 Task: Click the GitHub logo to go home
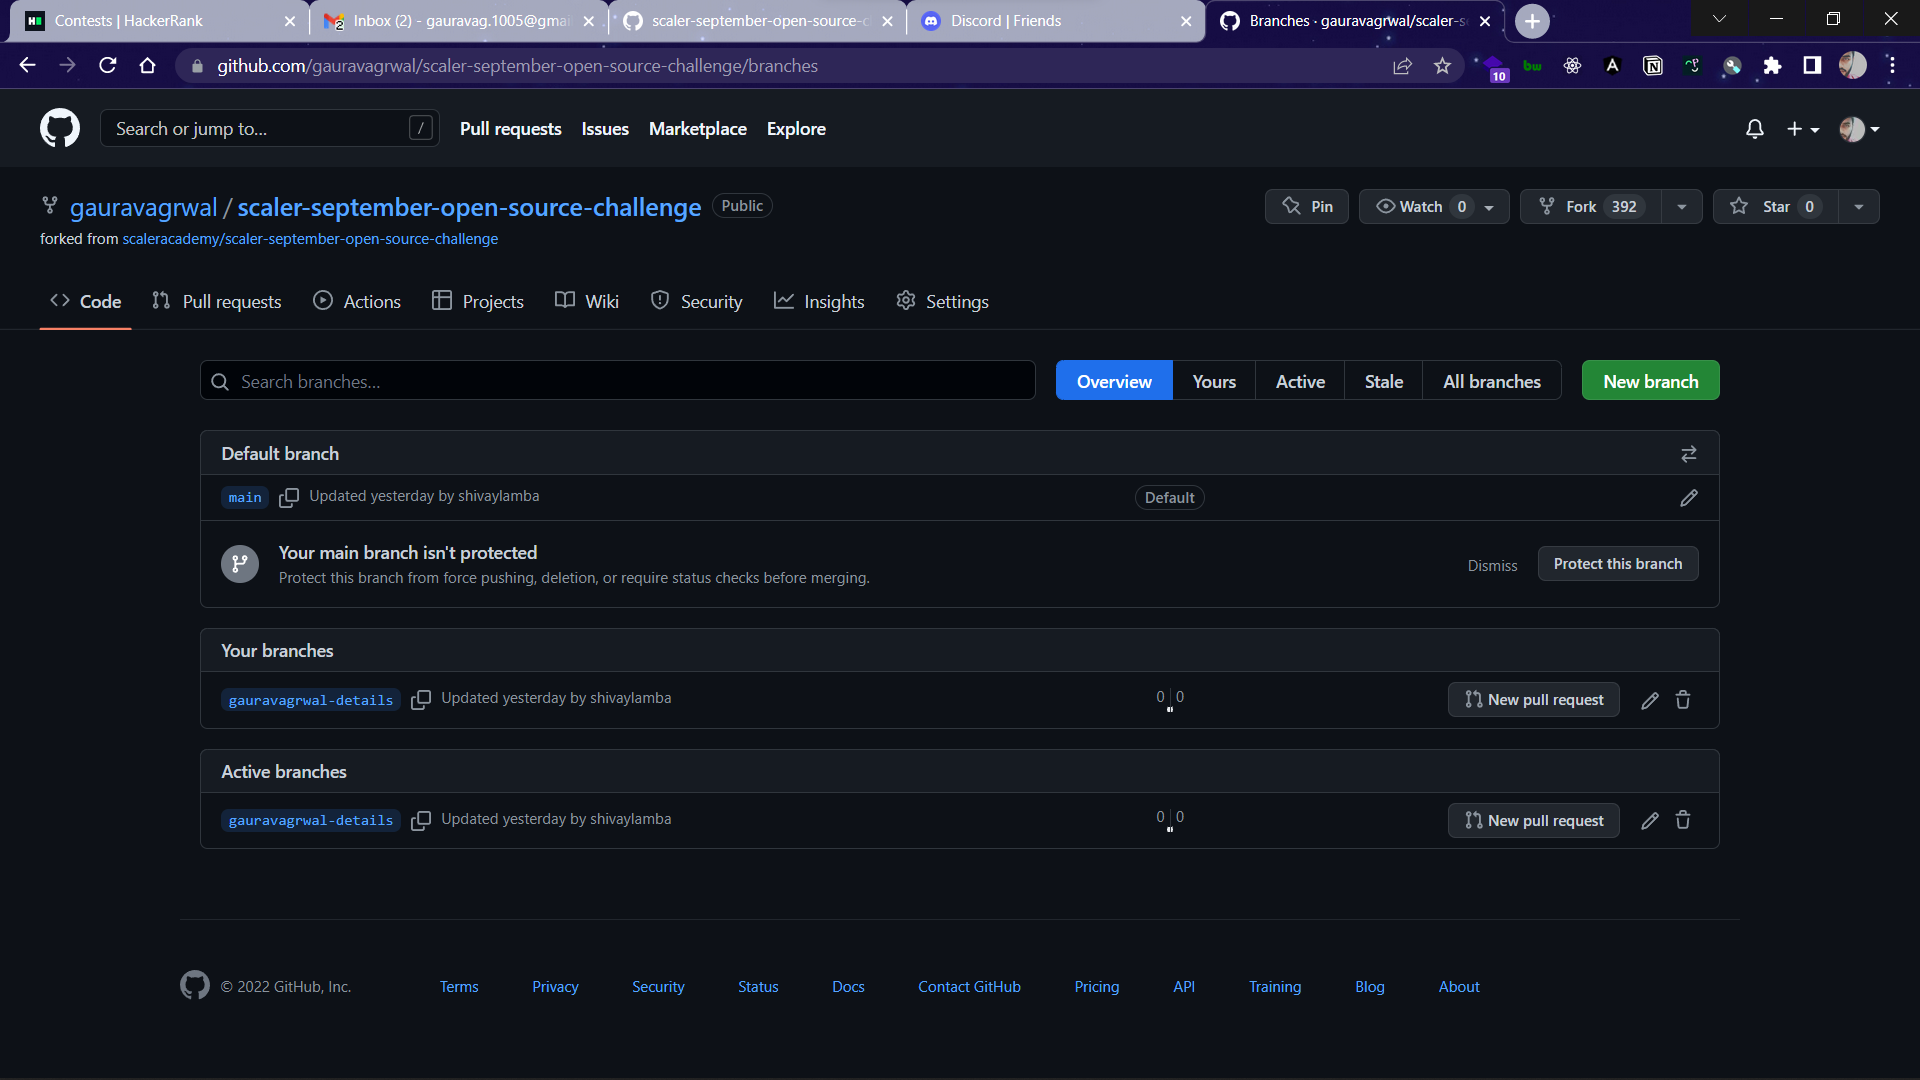[x=60, y=128]
